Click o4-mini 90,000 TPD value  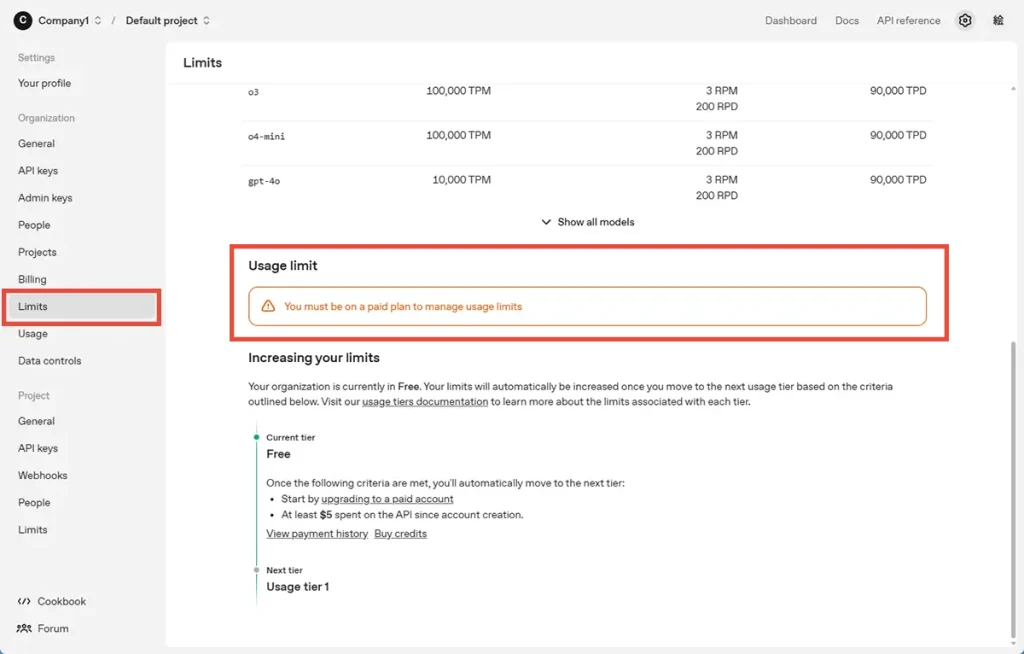898,135
